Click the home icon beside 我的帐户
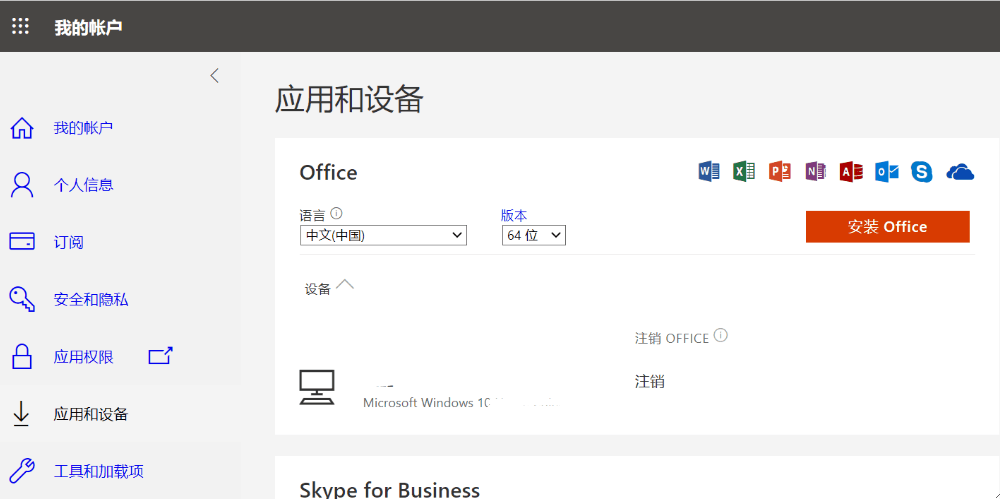 click(22, 128)
